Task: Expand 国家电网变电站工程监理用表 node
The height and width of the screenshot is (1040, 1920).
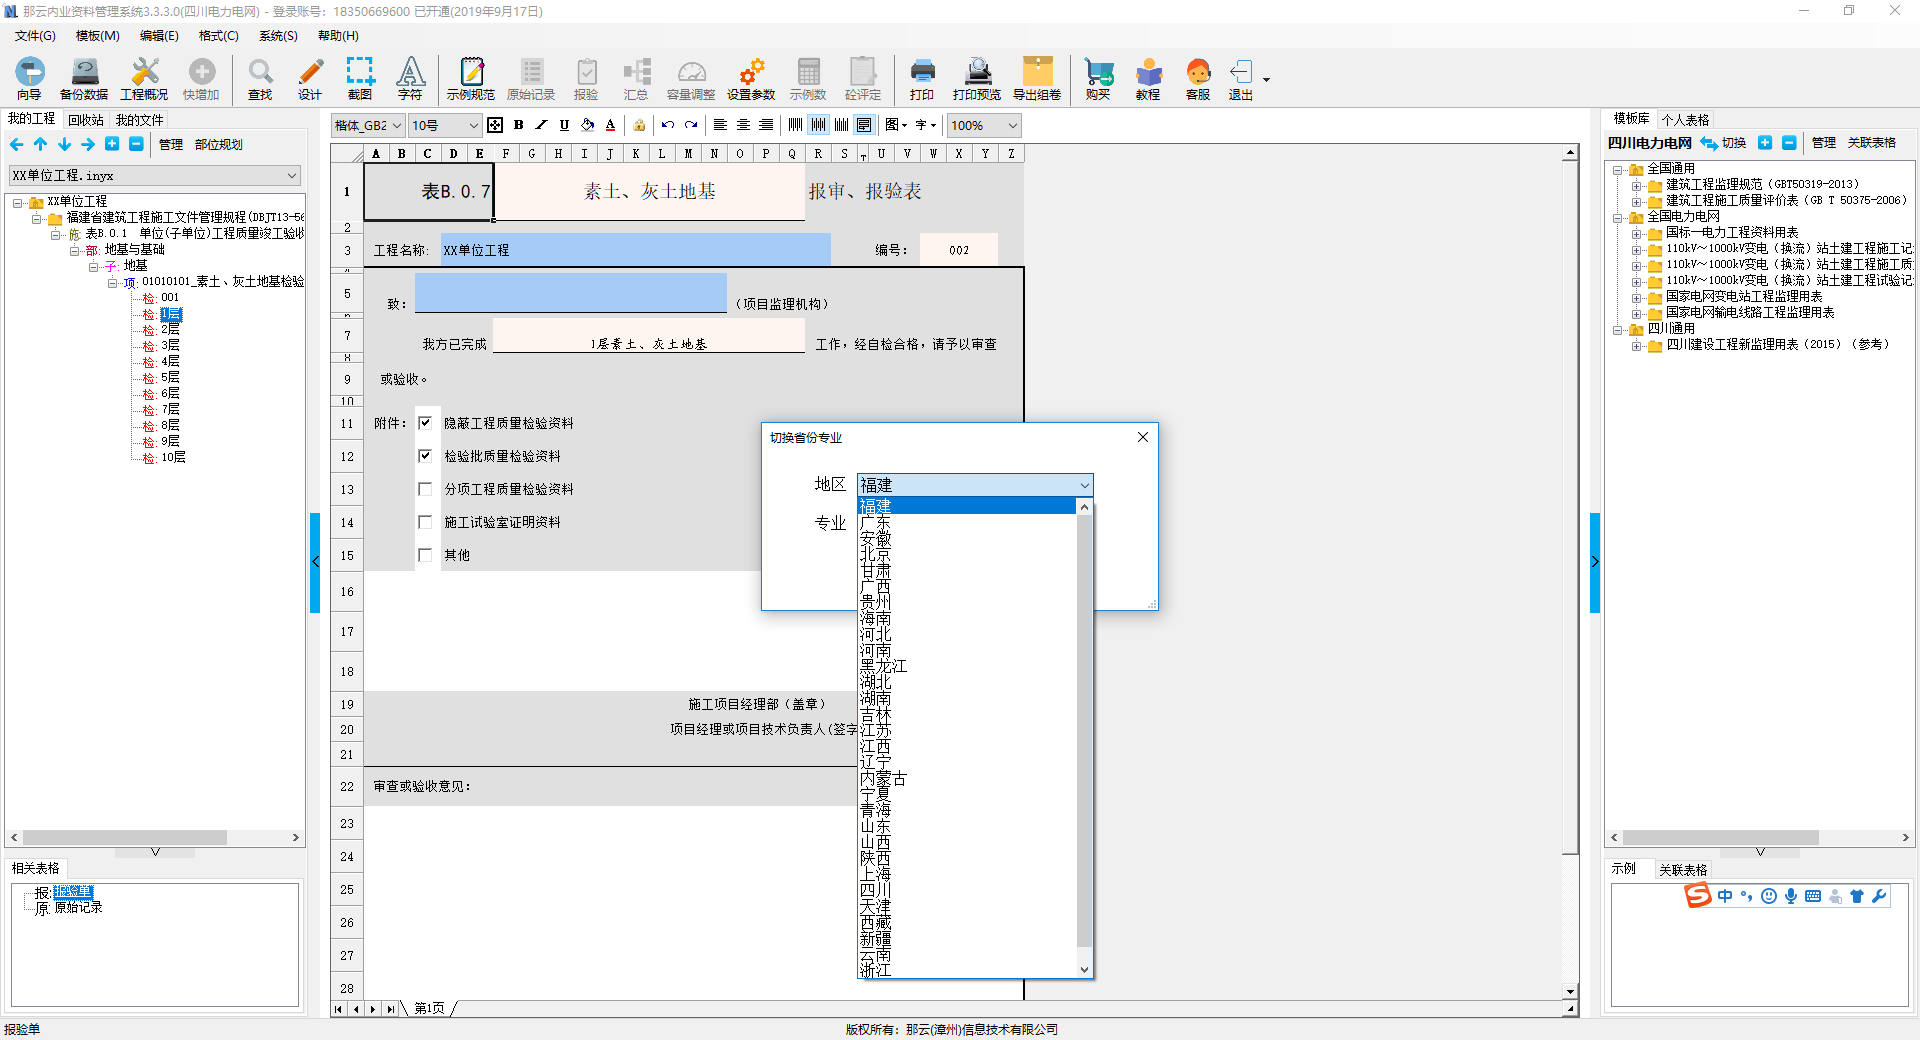Action: [x=1636, y=297]
